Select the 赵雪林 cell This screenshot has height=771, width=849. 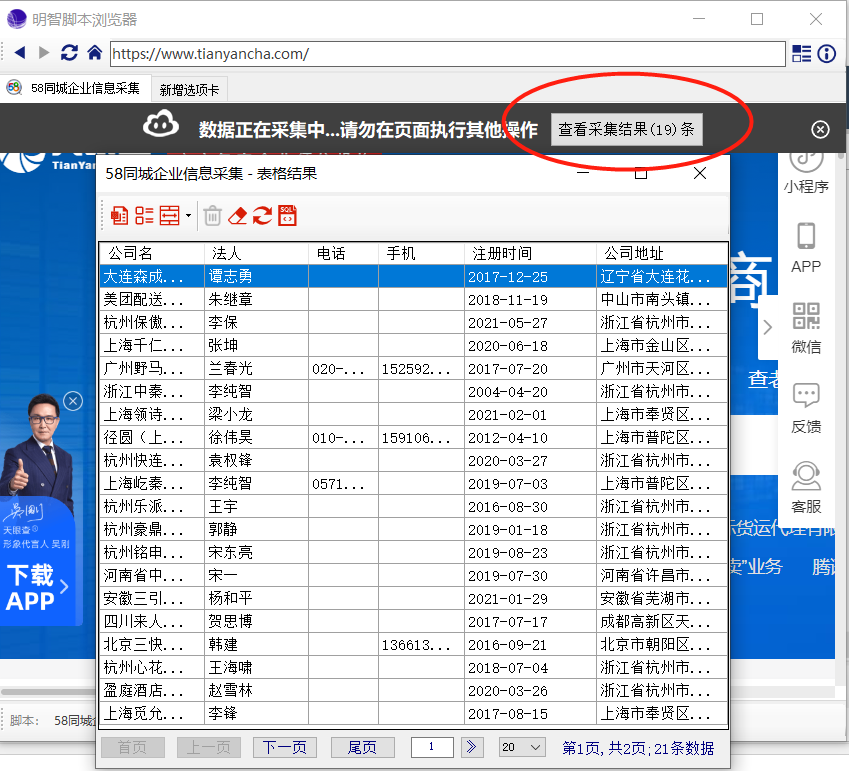(256, 690)
